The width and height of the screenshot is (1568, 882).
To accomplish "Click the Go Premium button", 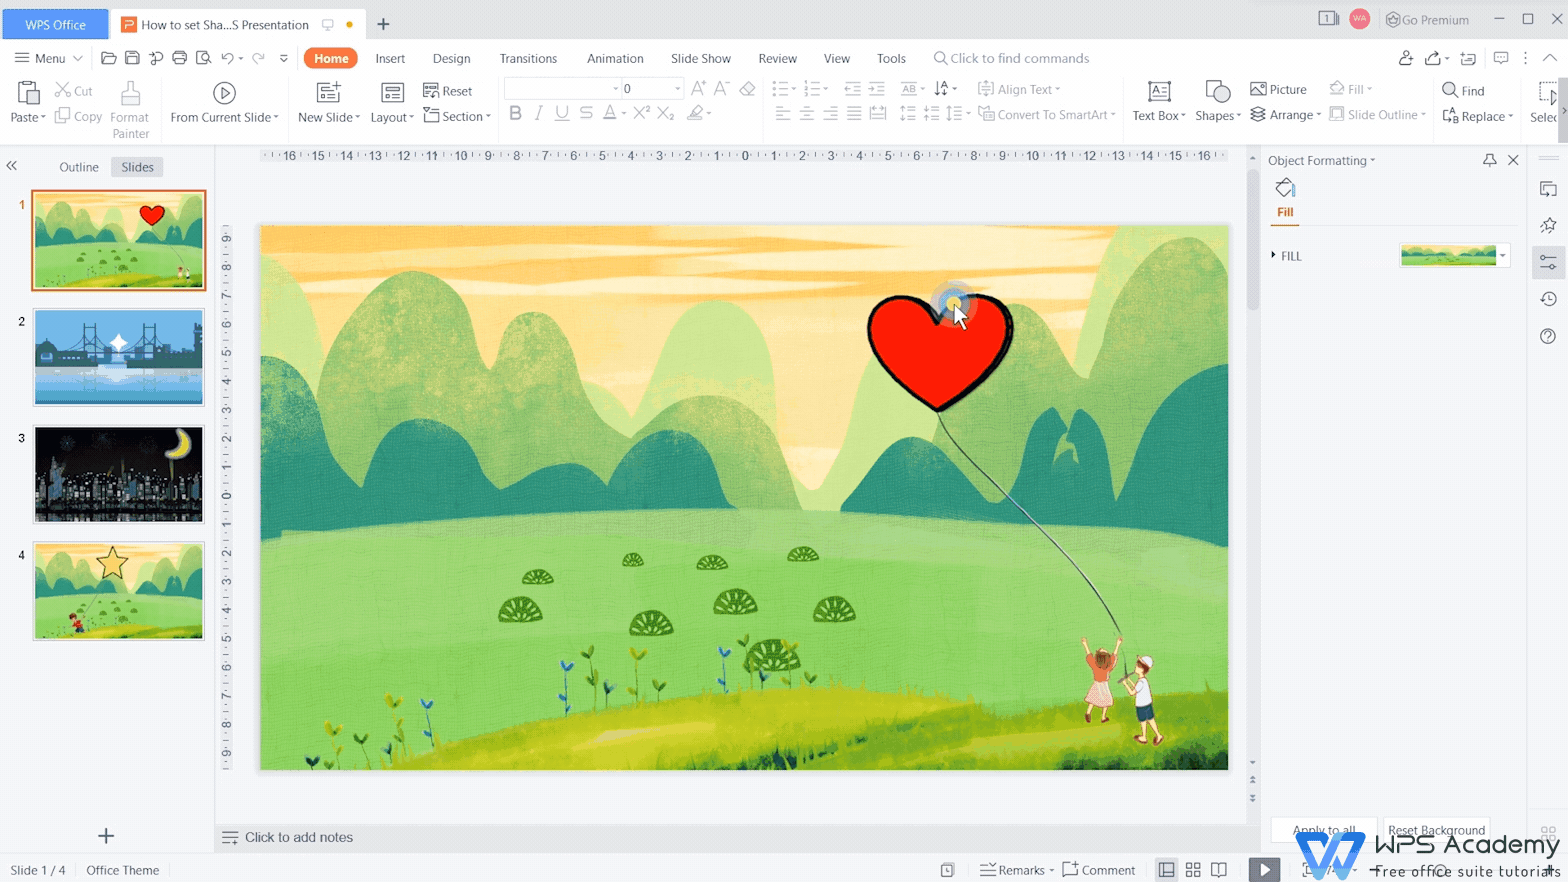I will [x=1427, y=19].
